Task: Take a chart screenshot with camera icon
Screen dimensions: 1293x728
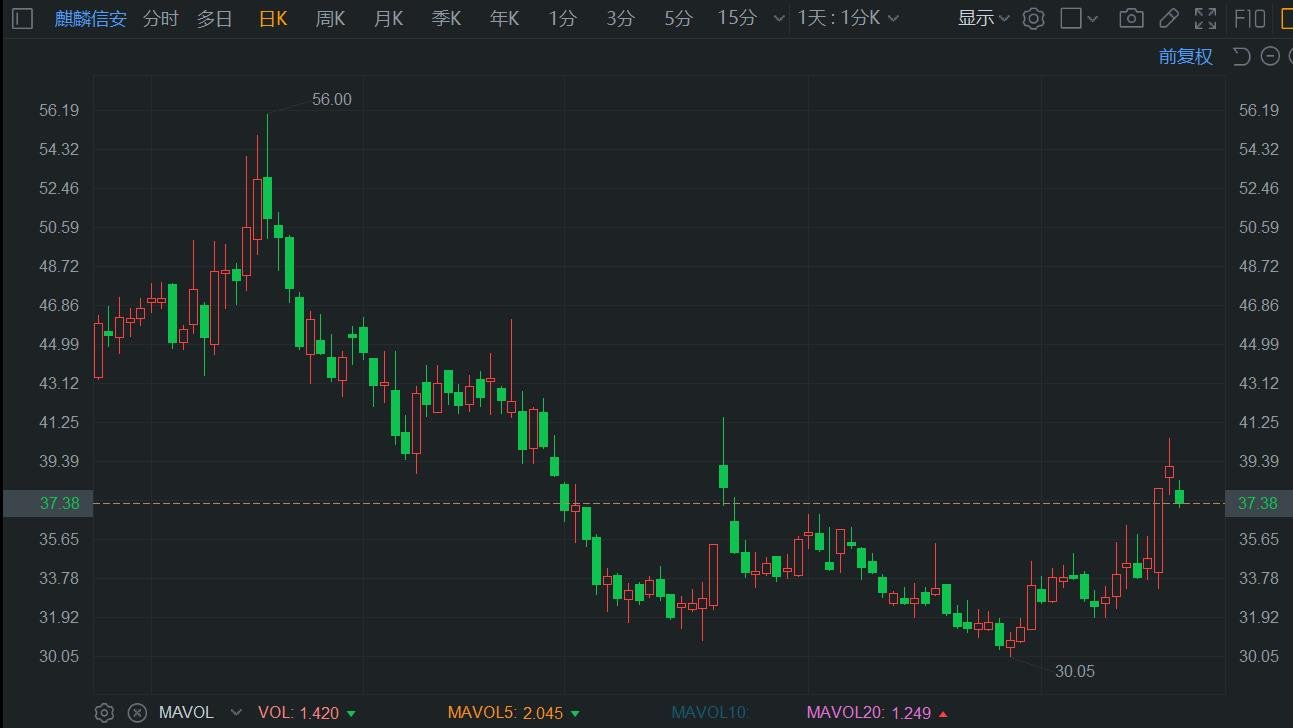Action: (x=1131, y=18)
